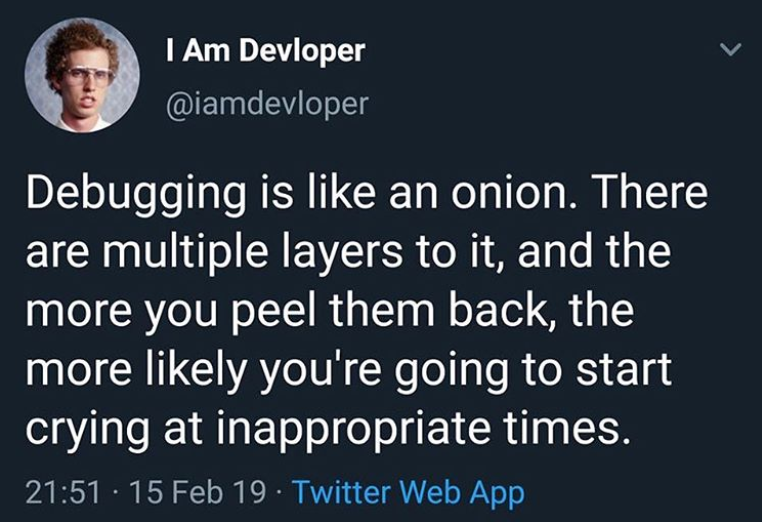Screen dimensions: 762x522
Task: Click the glasses in the avatar photo
Action: click(89, 75)
